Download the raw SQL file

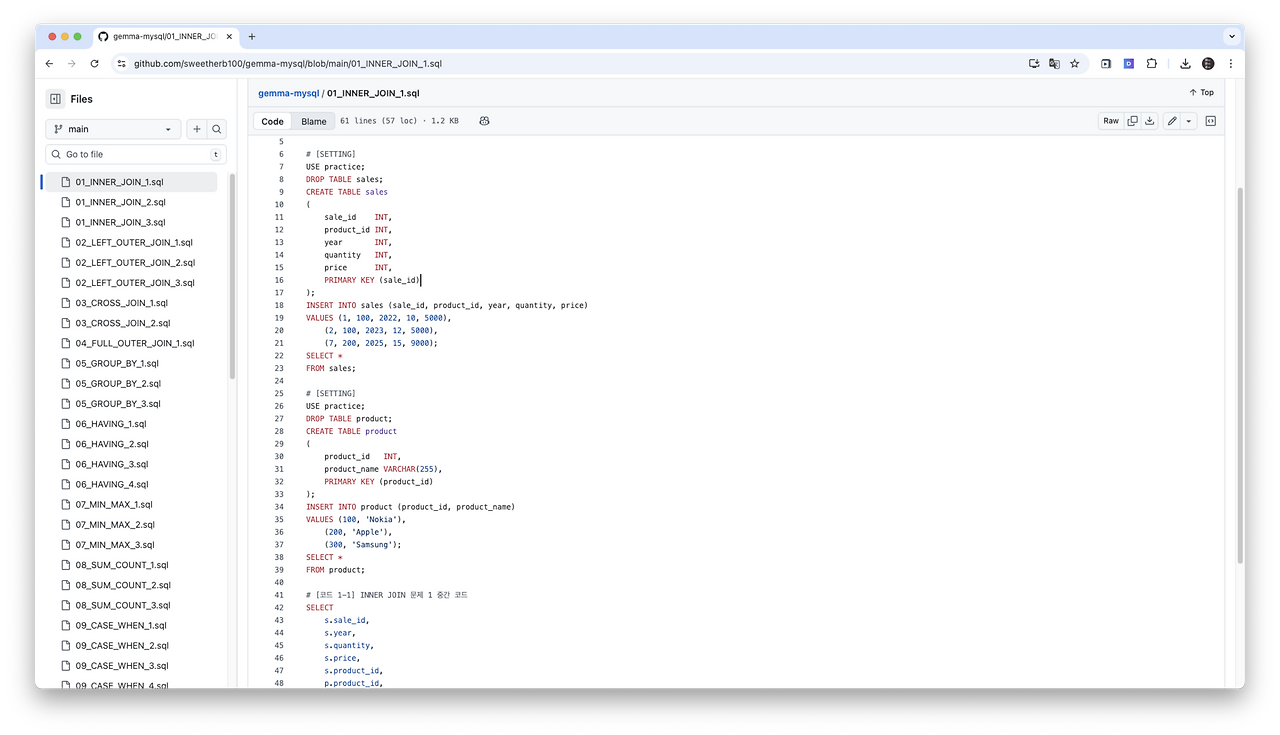(x=1150, y=121)
